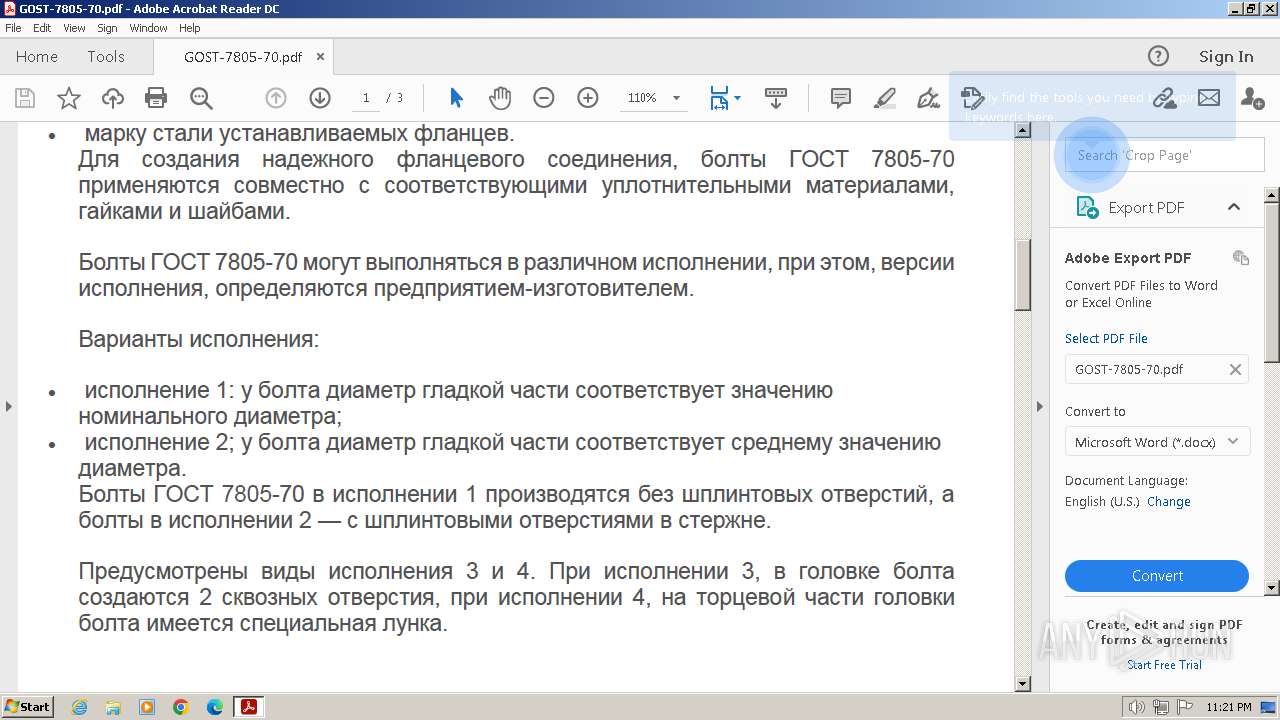Open Internet Explorer from taskbar

pos(79,707)
